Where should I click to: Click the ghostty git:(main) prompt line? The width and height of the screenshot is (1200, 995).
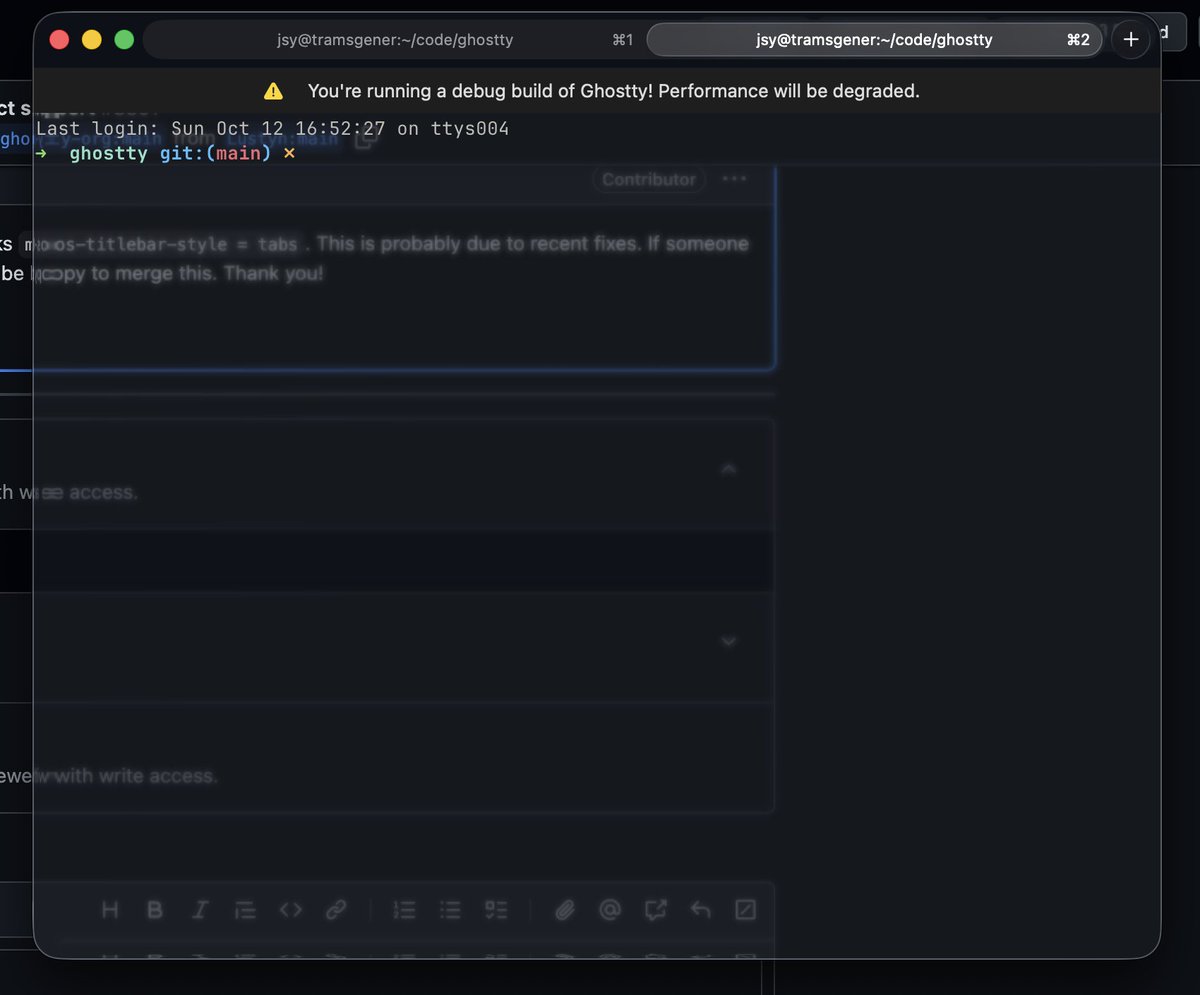point(165,154)
